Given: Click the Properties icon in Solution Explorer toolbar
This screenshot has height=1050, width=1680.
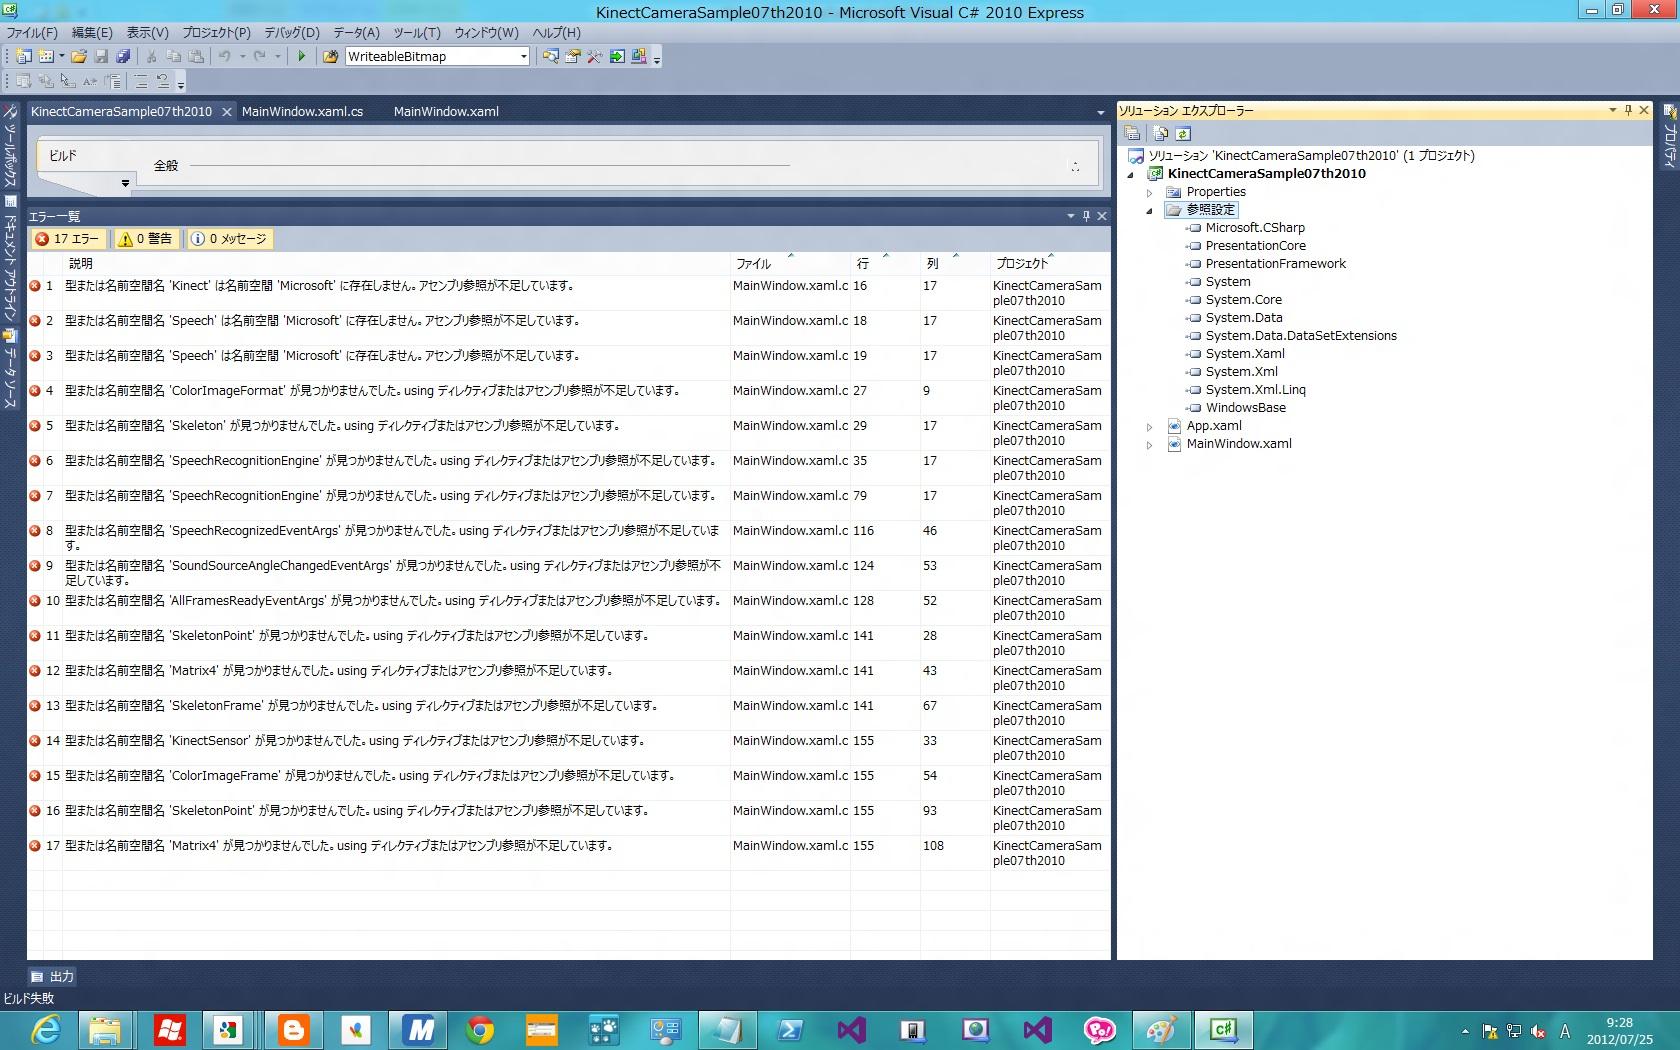Looking at the screenshot, I should [x=1132, y=133].
